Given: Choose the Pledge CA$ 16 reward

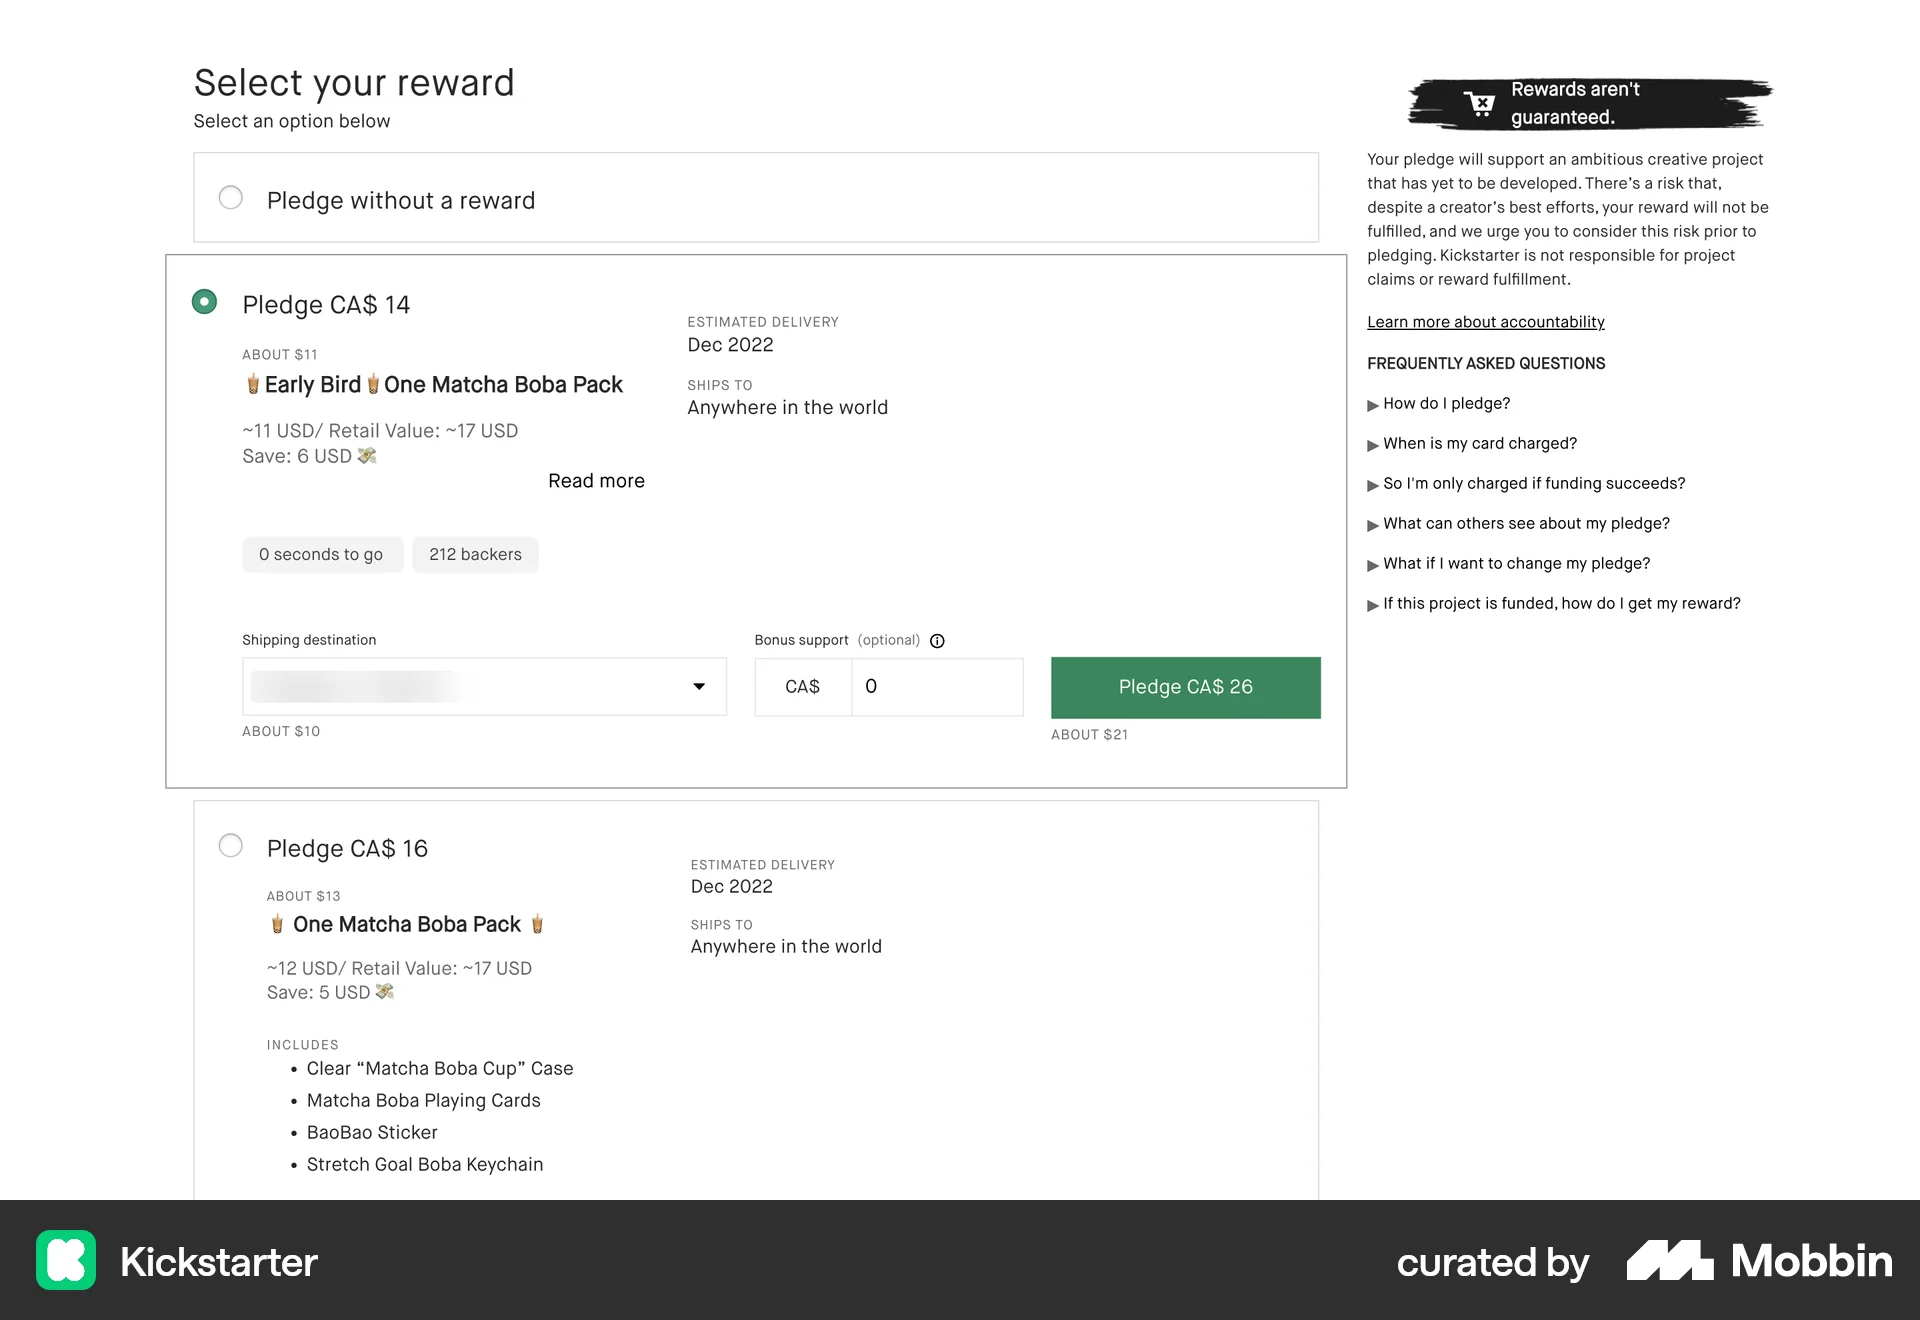Looking at the screenshot, I should point(231,845).
